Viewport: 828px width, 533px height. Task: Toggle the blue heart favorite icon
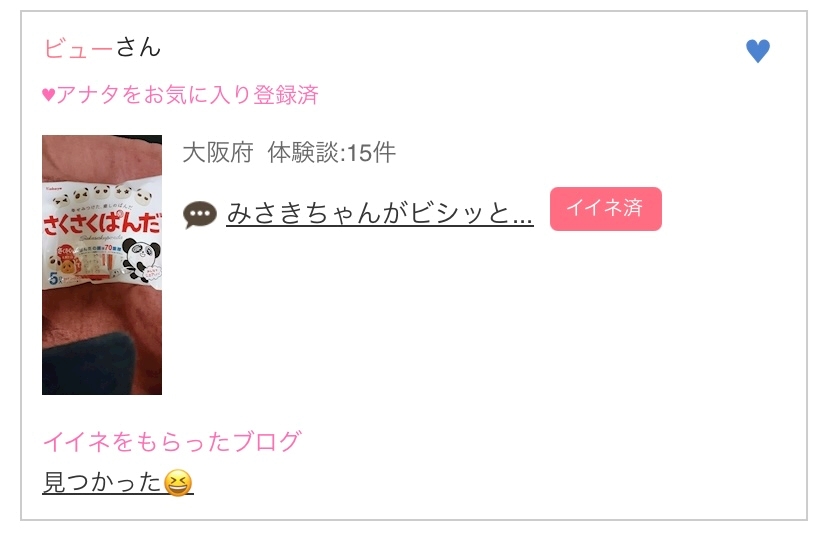[758, 51]
